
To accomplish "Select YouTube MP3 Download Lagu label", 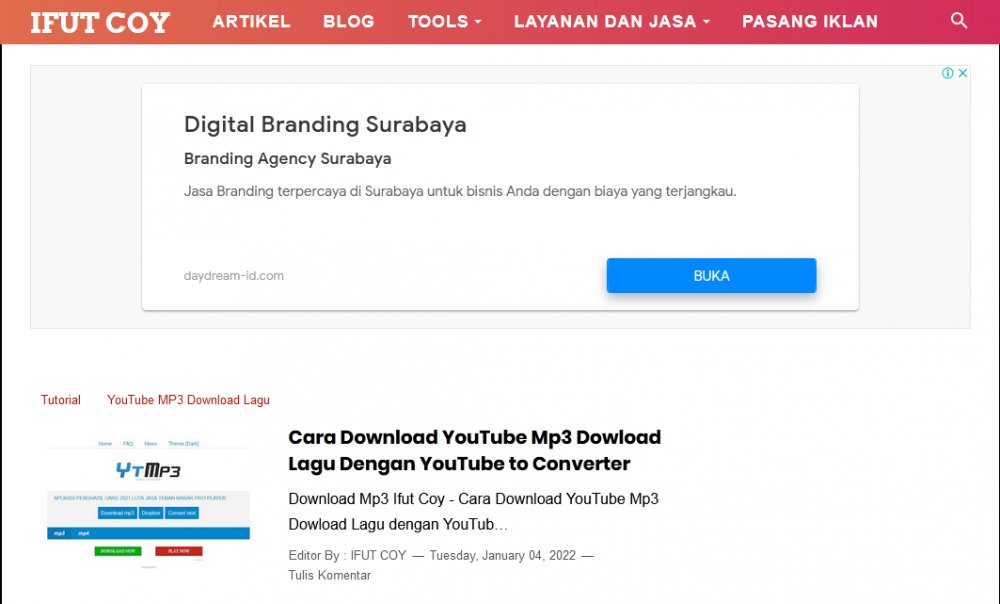I will point(188,400).
